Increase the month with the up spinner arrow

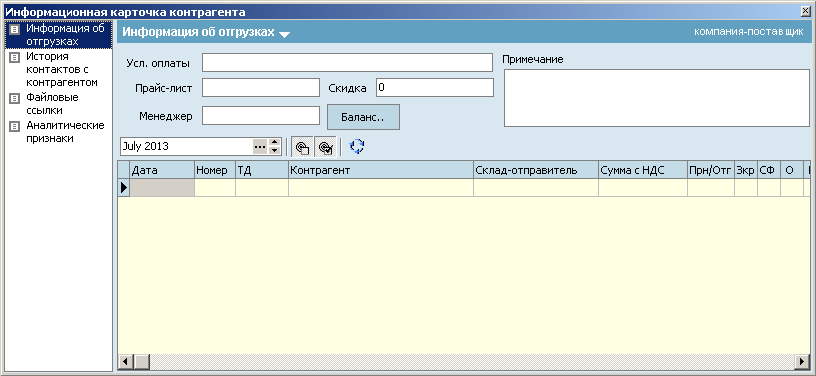275,142
